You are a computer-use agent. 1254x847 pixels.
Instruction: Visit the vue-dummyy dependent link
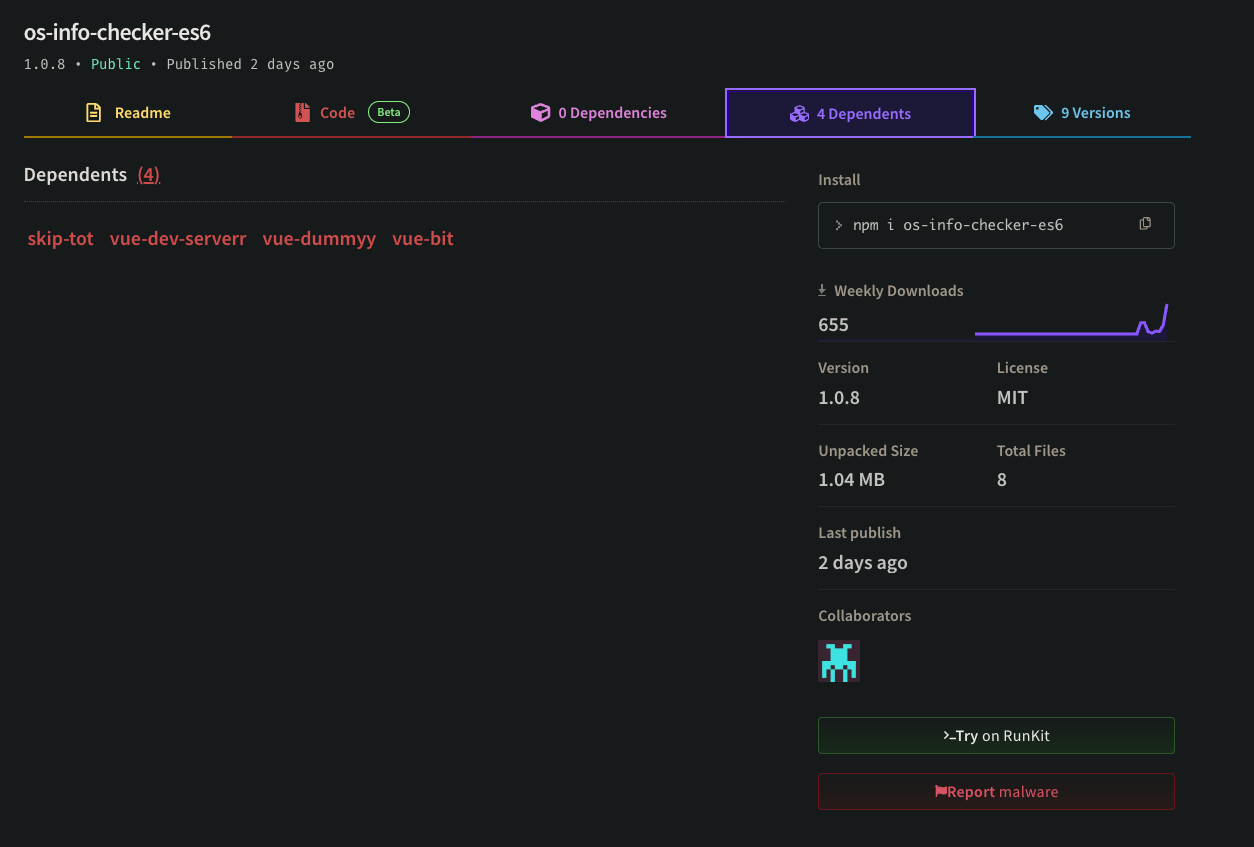coord(319,239)
